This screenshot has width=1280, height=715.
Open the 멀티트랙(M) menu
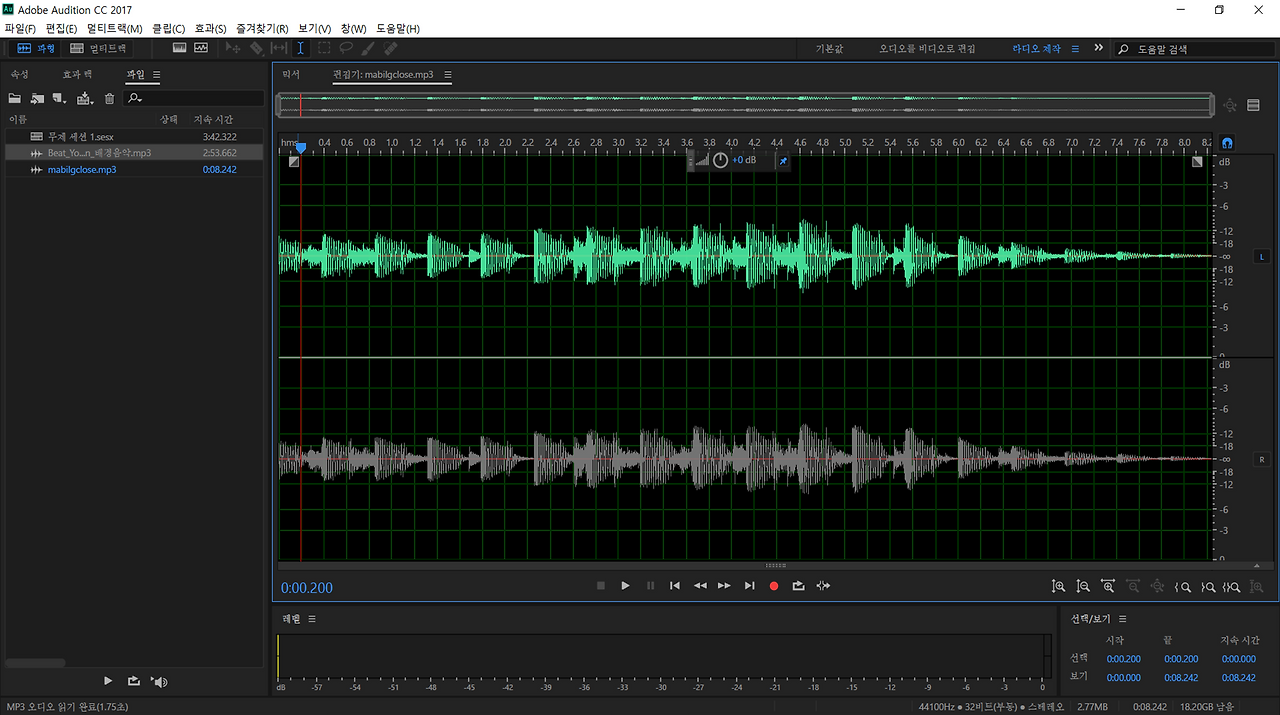click(115, 28)
